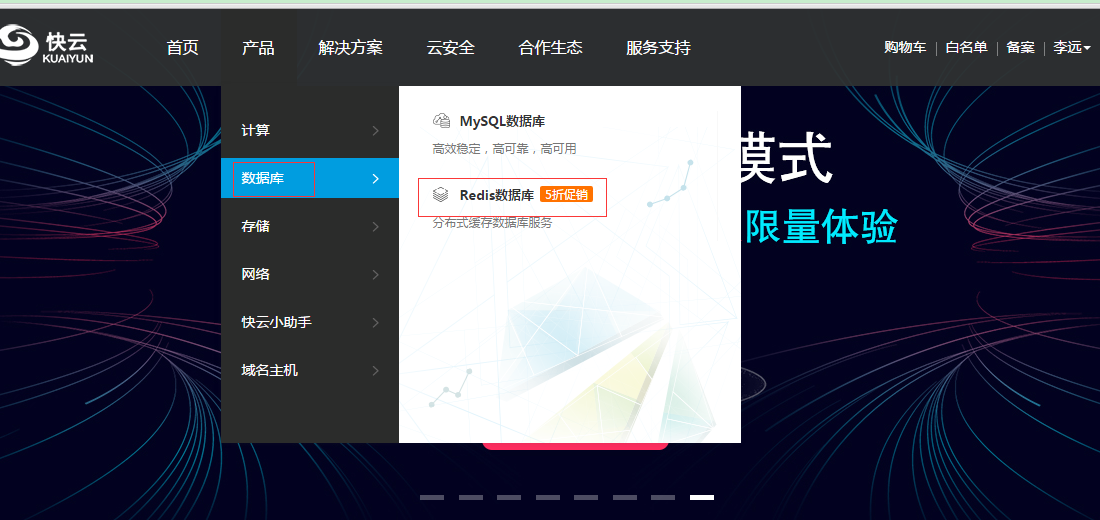Screen dimensions: 1100x520
Task: Click the MySQL database cloud icon
Action: pos(441,121)
